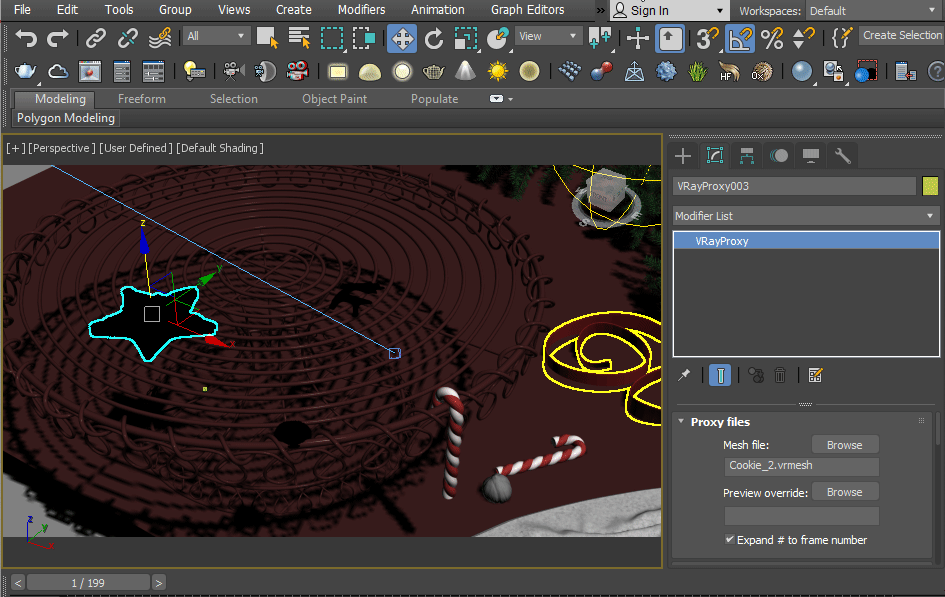The width and height of the screenshot is (945, 597).
Task: Open the Graph Editors menu
Action: (x=527, y=10)
